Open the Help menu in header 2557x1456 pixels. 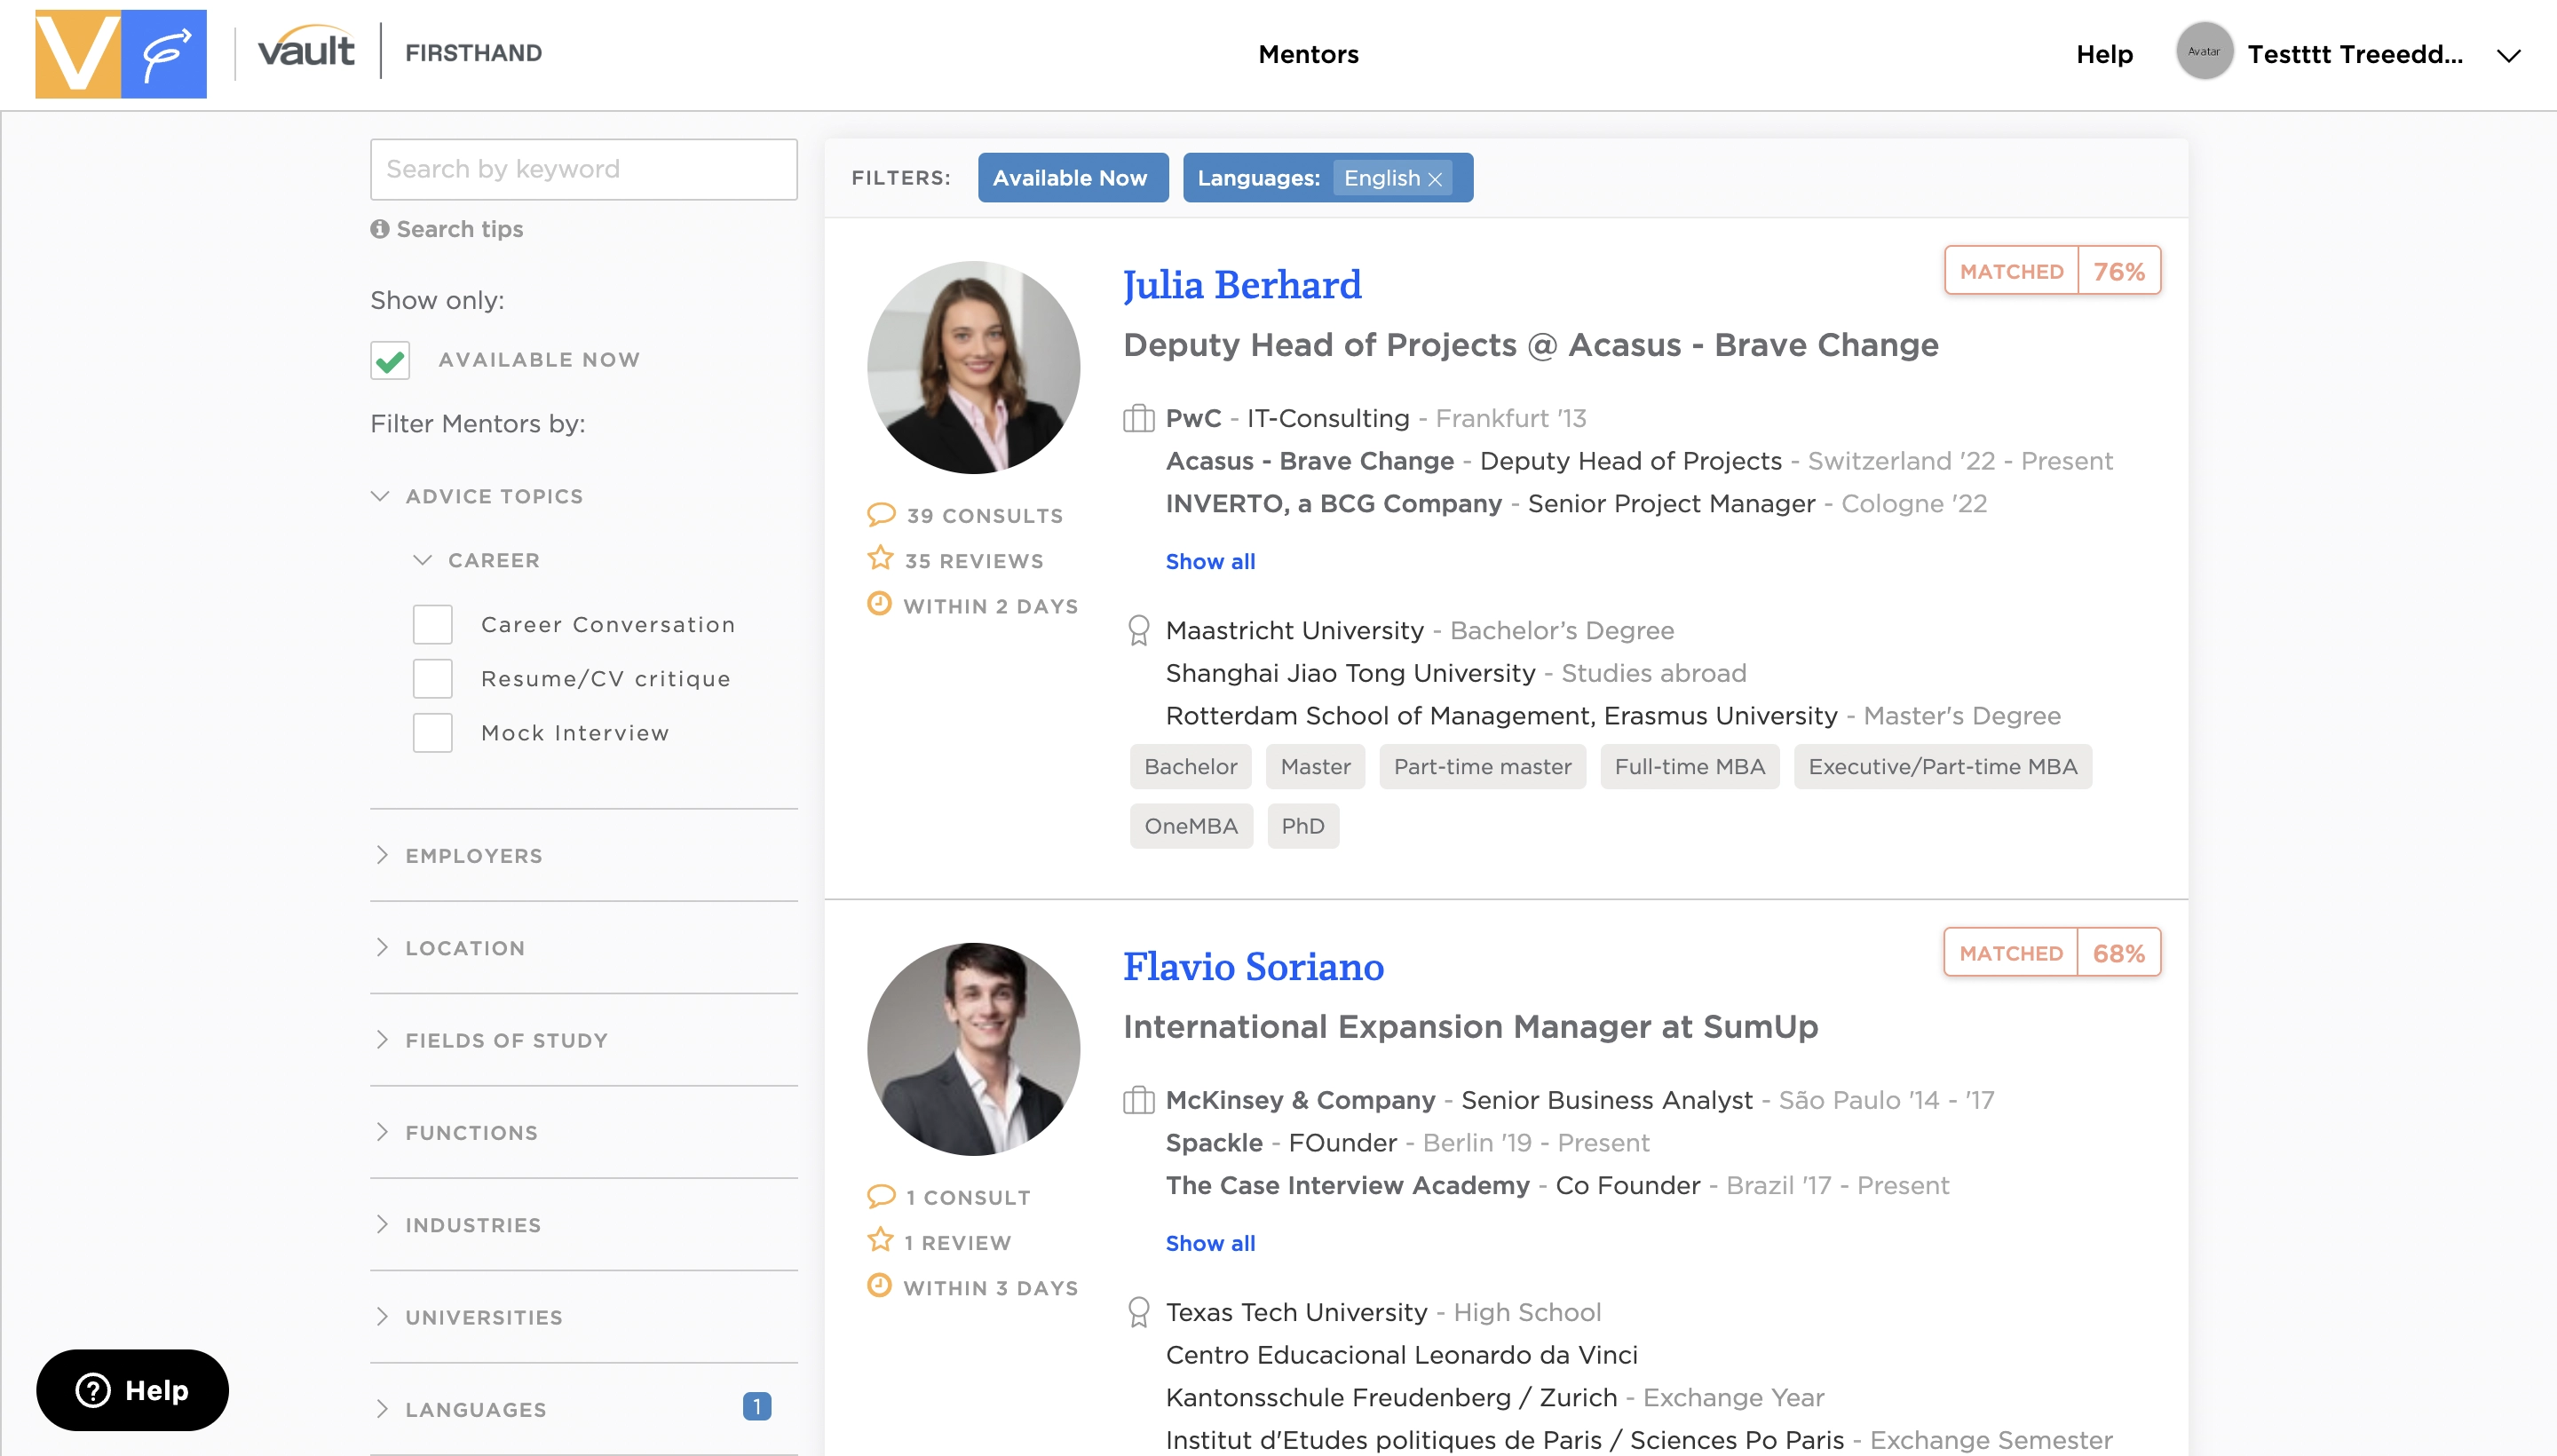coord(2104,54)
